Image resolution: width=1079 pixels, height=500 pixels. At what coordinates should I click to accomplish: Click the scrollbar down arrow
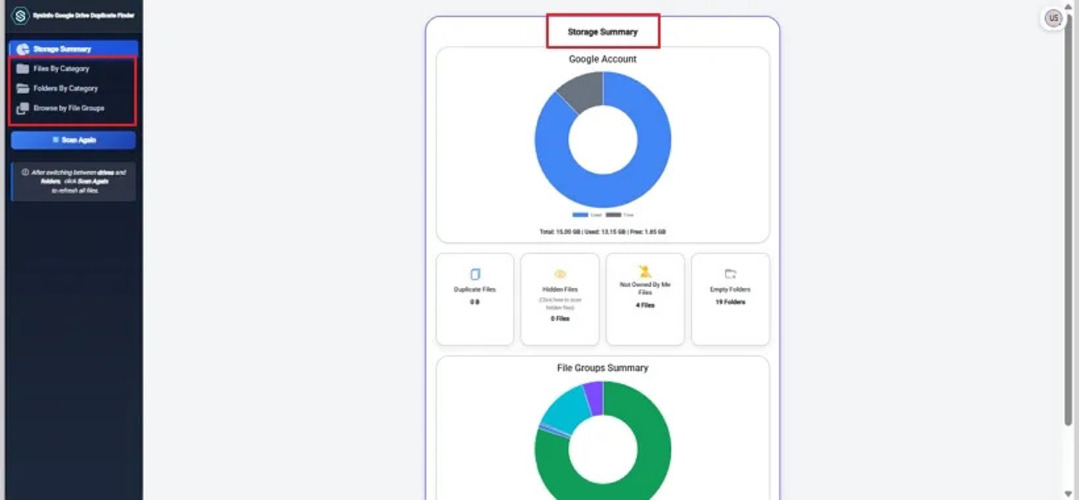point(1068,493)
